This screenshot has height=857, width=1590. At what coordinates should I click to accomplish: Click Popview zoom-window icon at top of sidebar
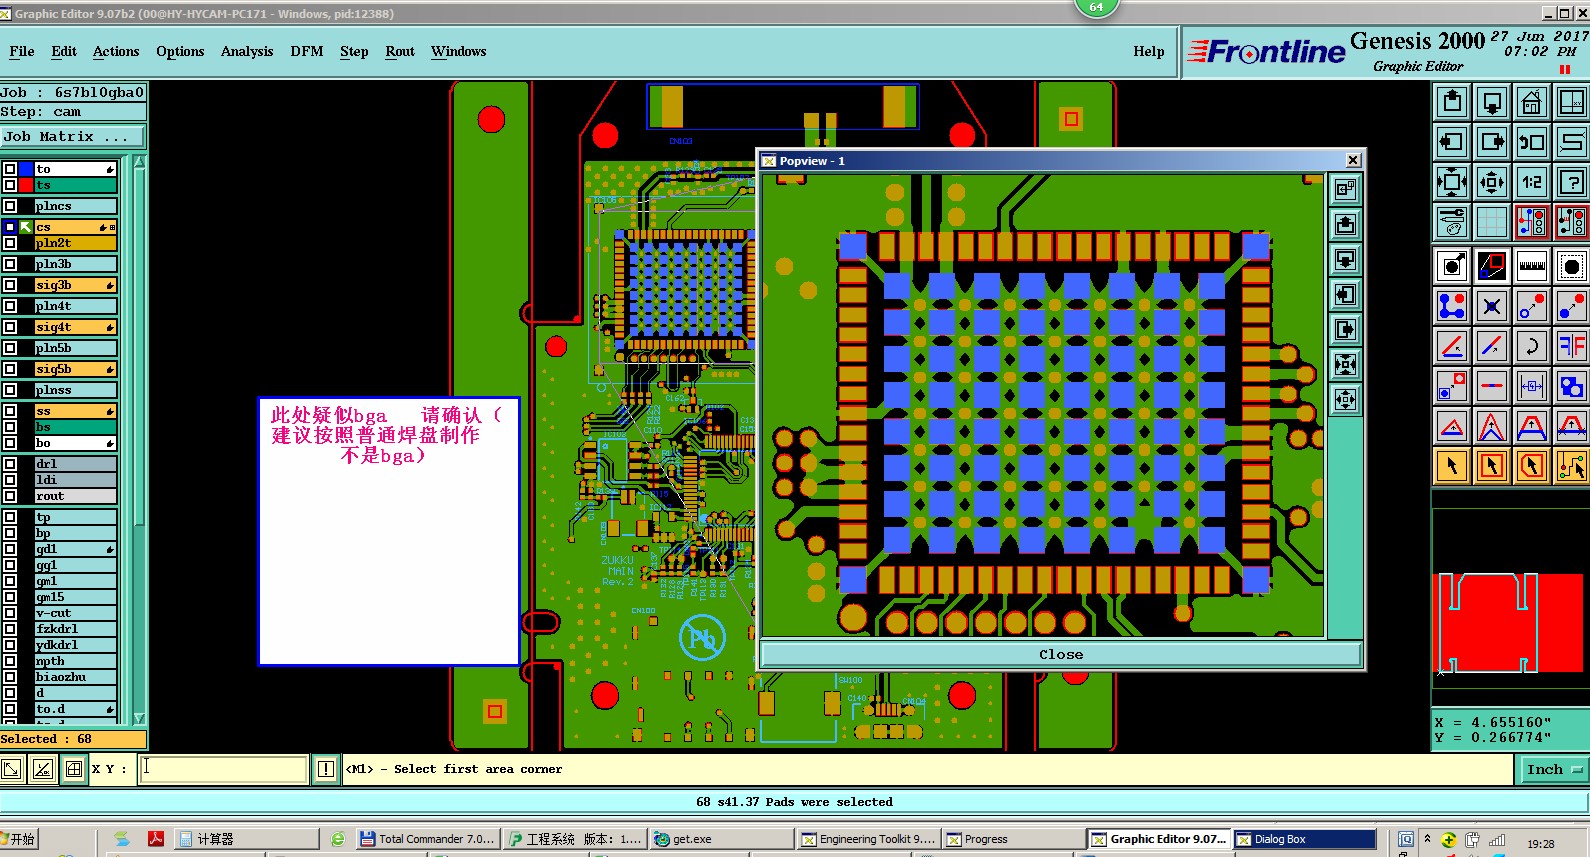point(1346,189)
